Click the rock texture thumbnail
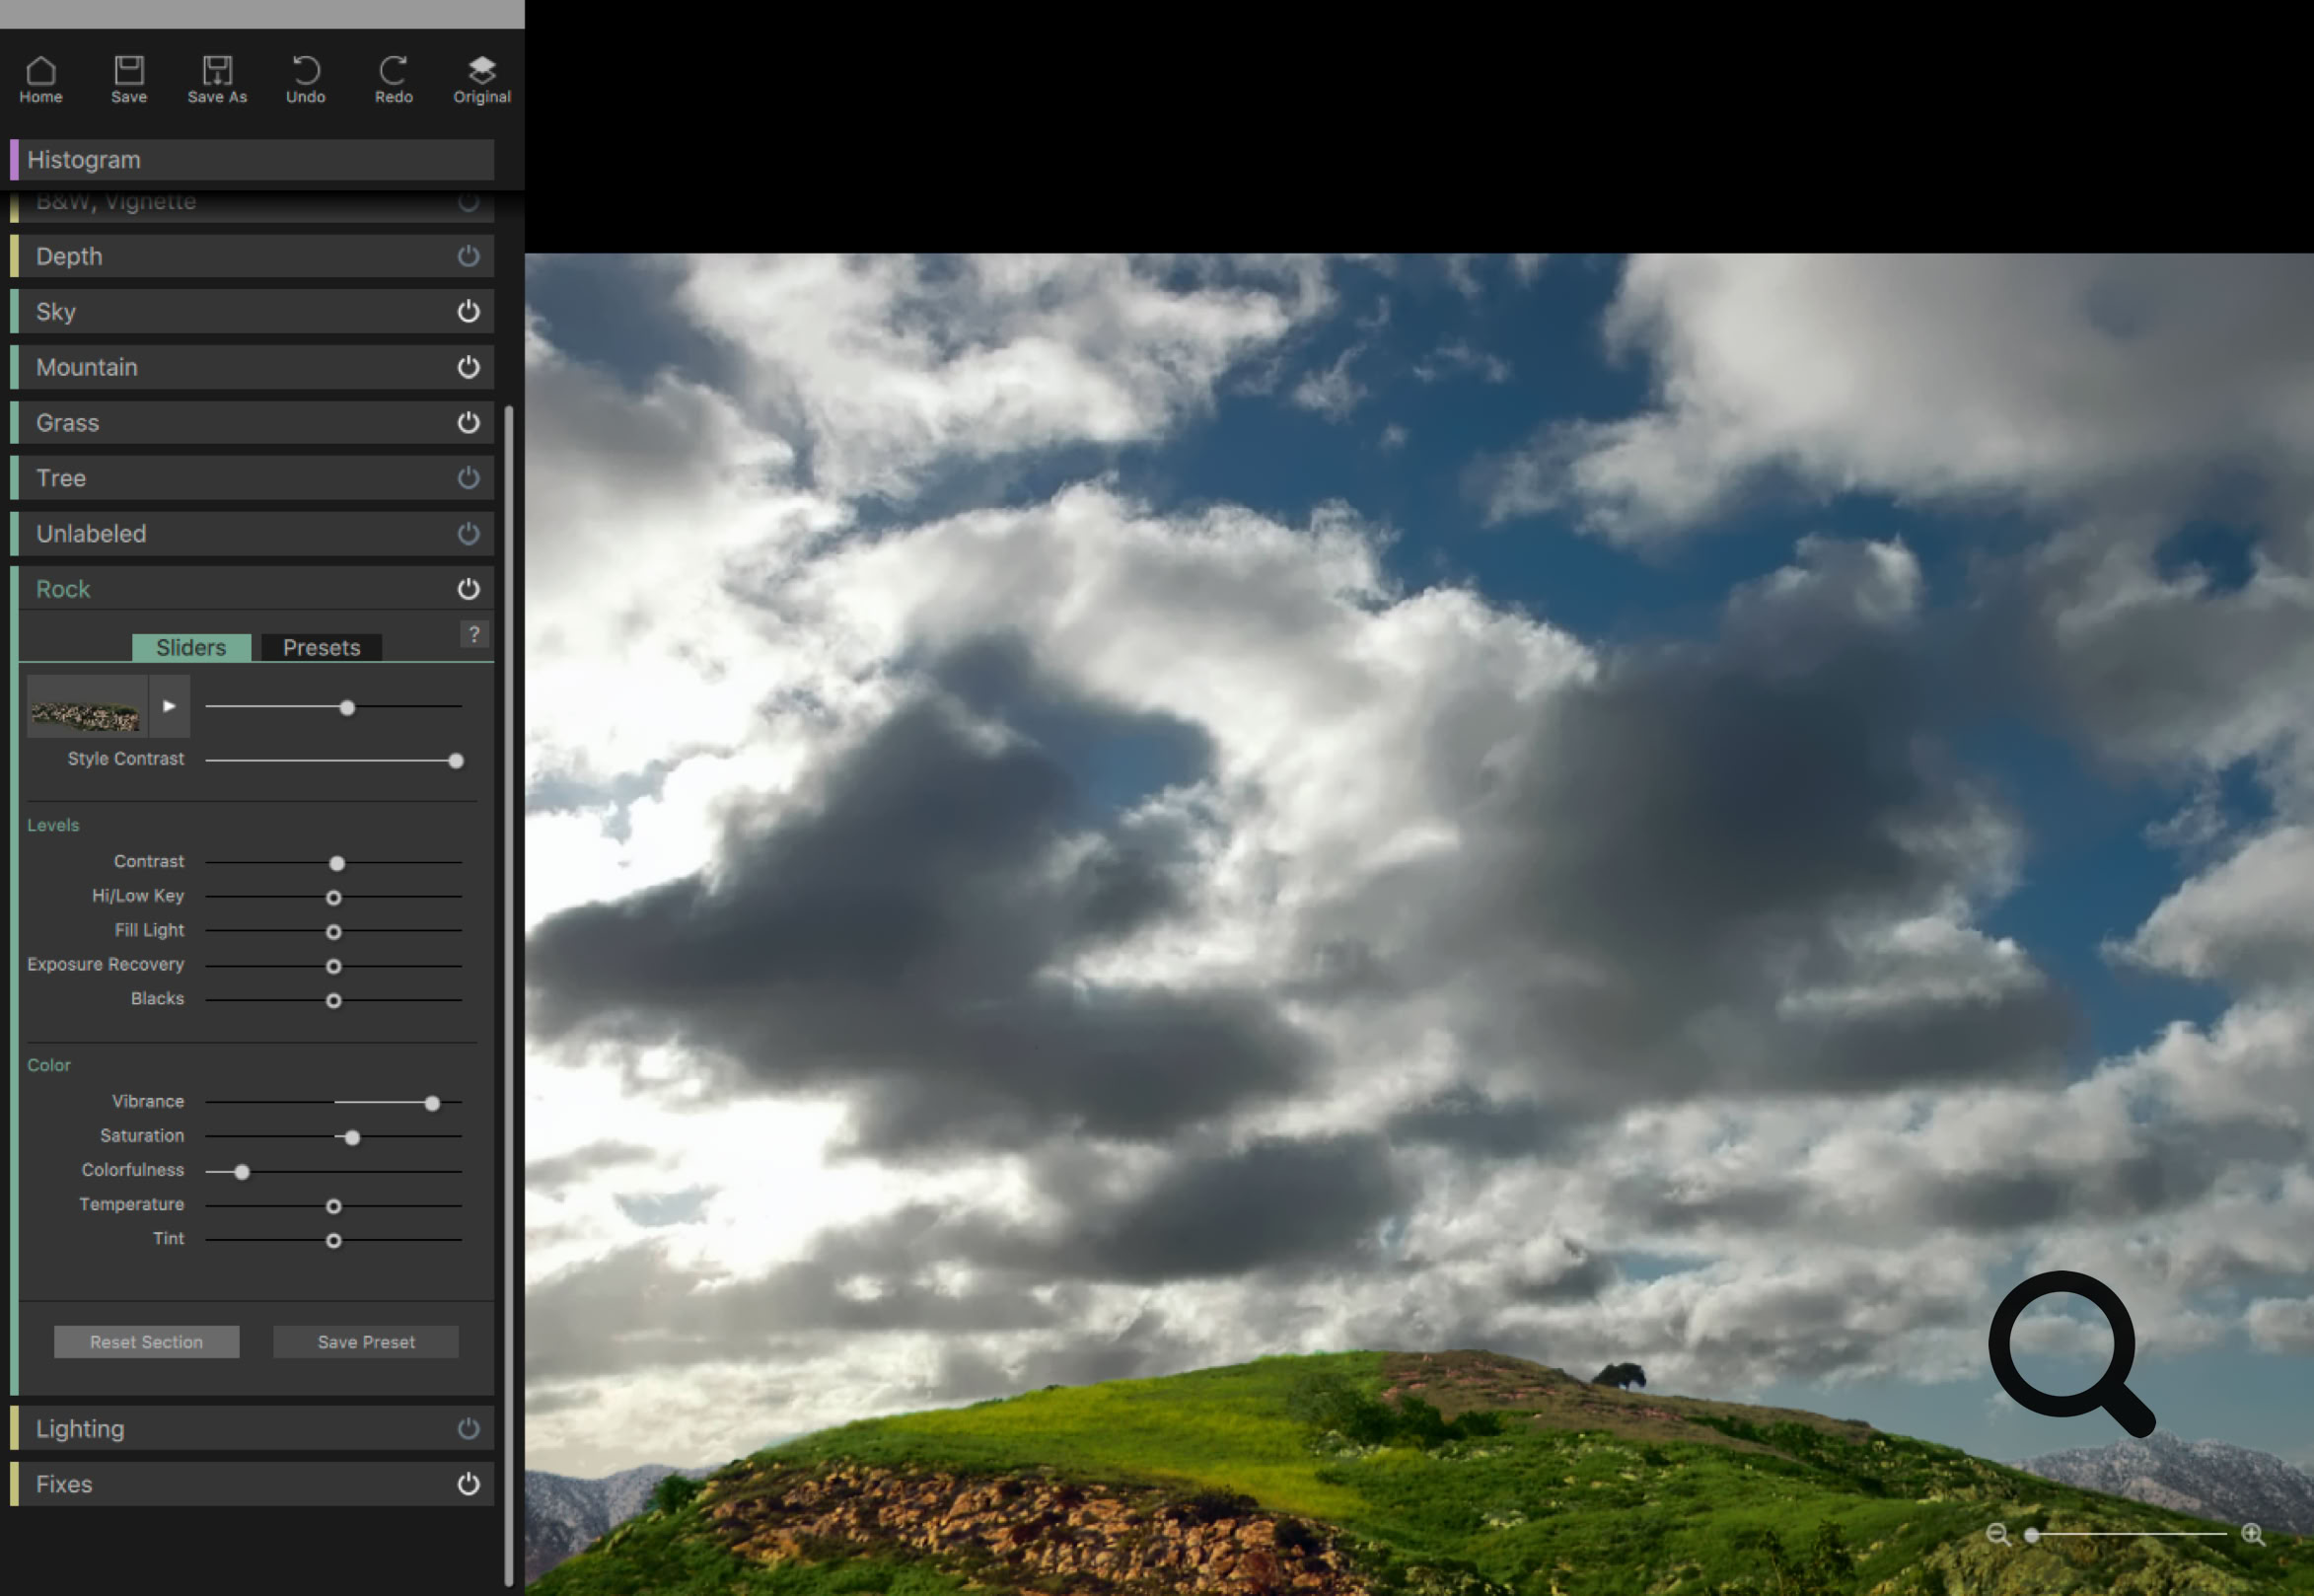 [x=86, y=706]
